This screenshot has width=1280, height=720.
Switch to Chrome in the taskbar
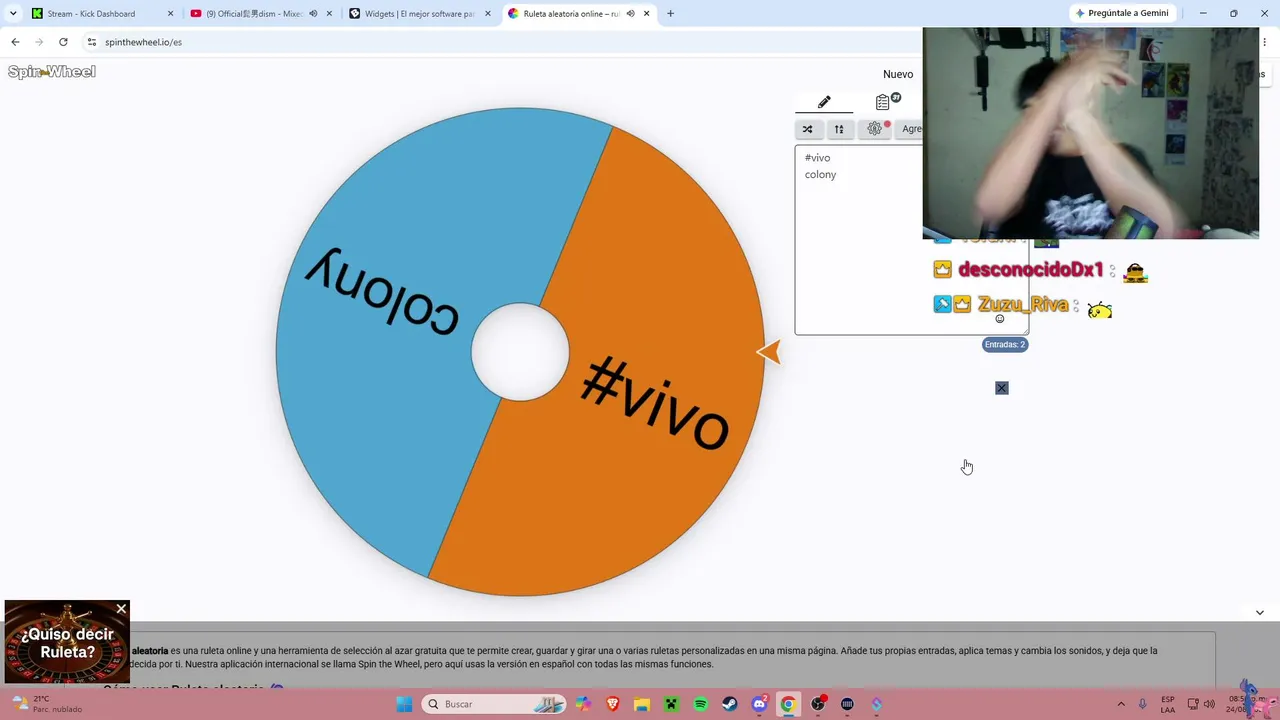(788, 704)
